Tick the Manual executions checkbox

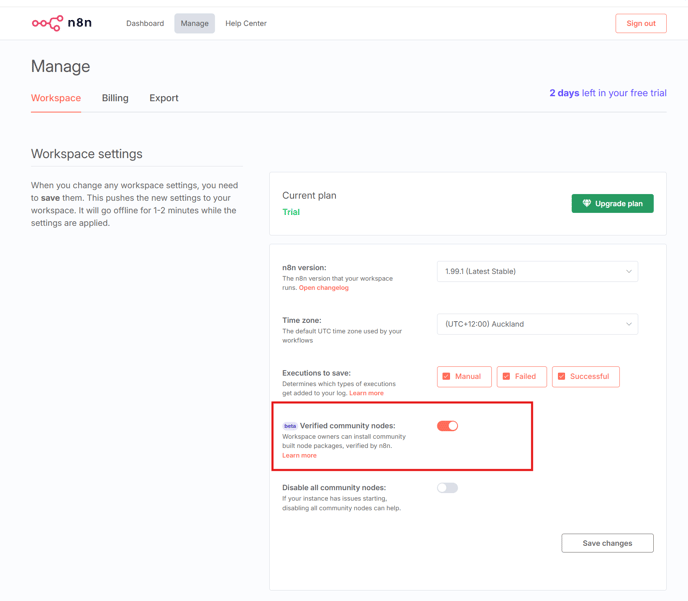[446, 376]
